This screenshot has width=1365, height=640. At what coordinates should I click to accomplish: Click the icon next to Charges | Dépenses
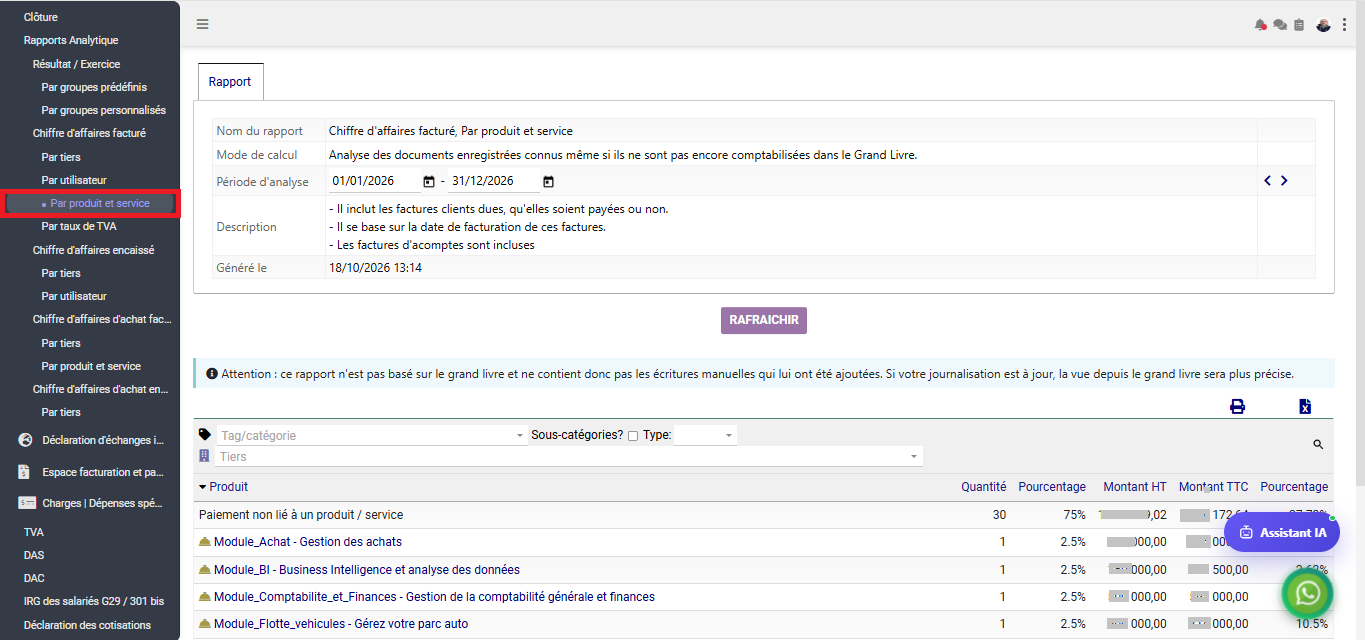(26, 503)
